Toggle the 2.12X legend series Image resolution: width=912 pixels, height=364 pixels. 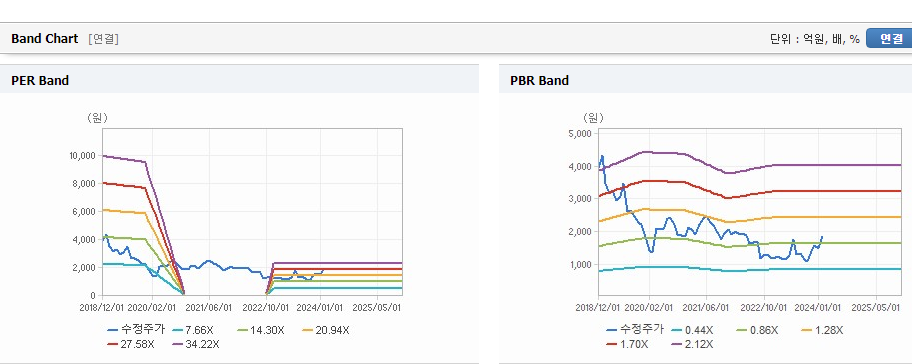(692, 344)
